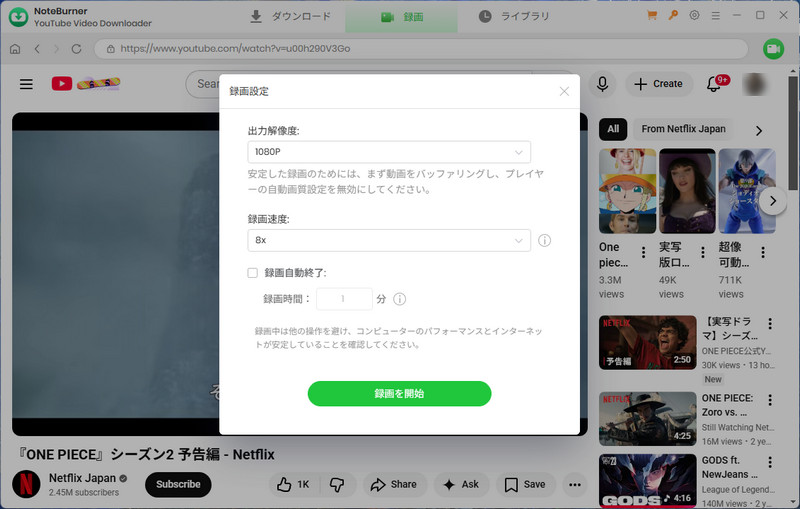Click the Share button
The height and width of the screenshot is (509, 800).
pyautogui.click(x=393, y=485)
